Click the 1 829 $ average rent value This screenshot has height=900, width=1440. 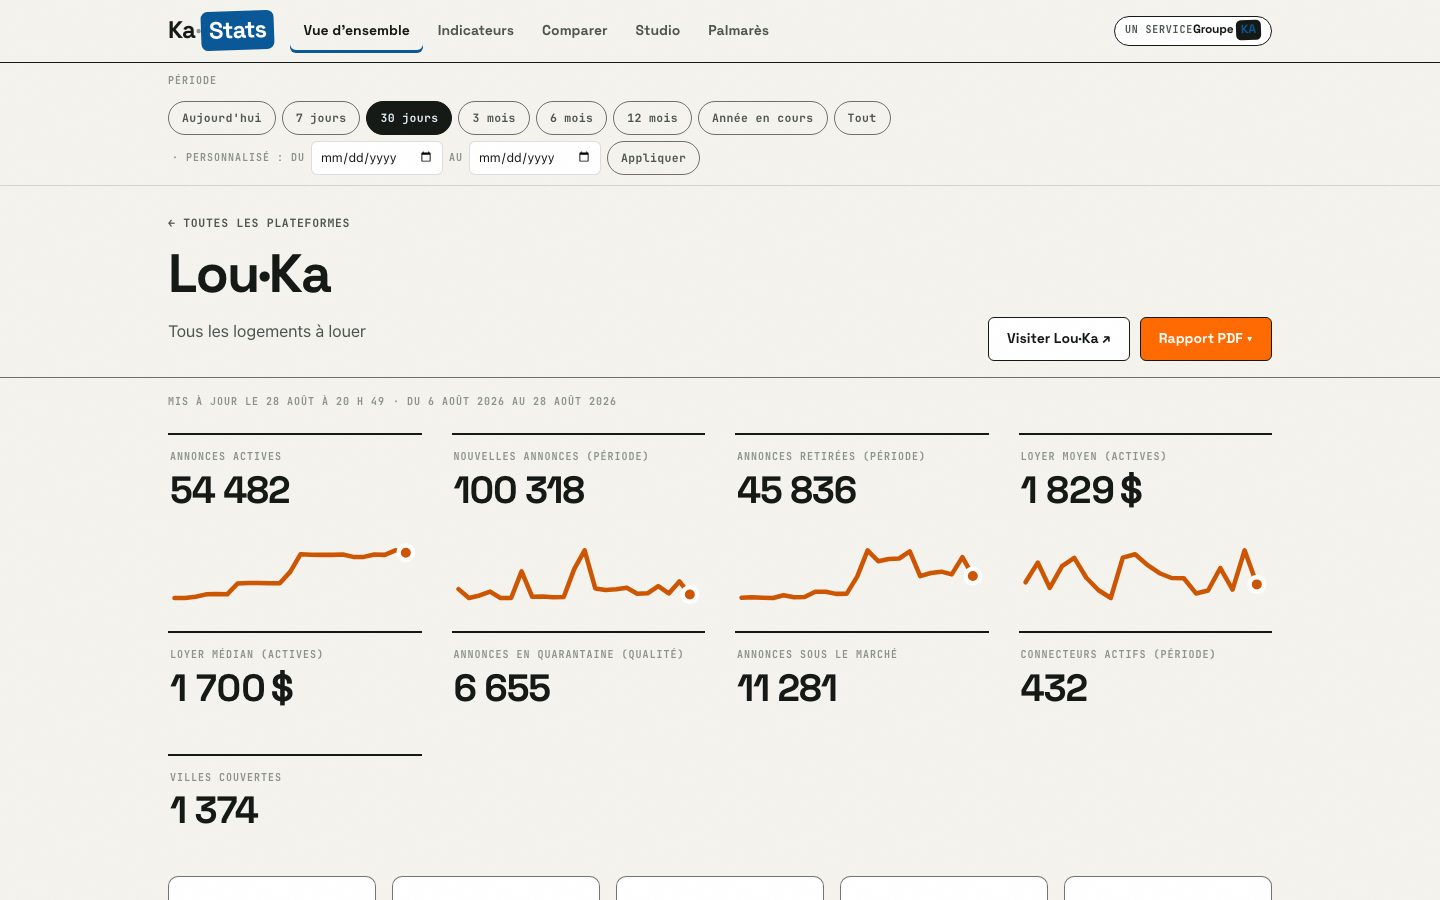pos(1081,490)
